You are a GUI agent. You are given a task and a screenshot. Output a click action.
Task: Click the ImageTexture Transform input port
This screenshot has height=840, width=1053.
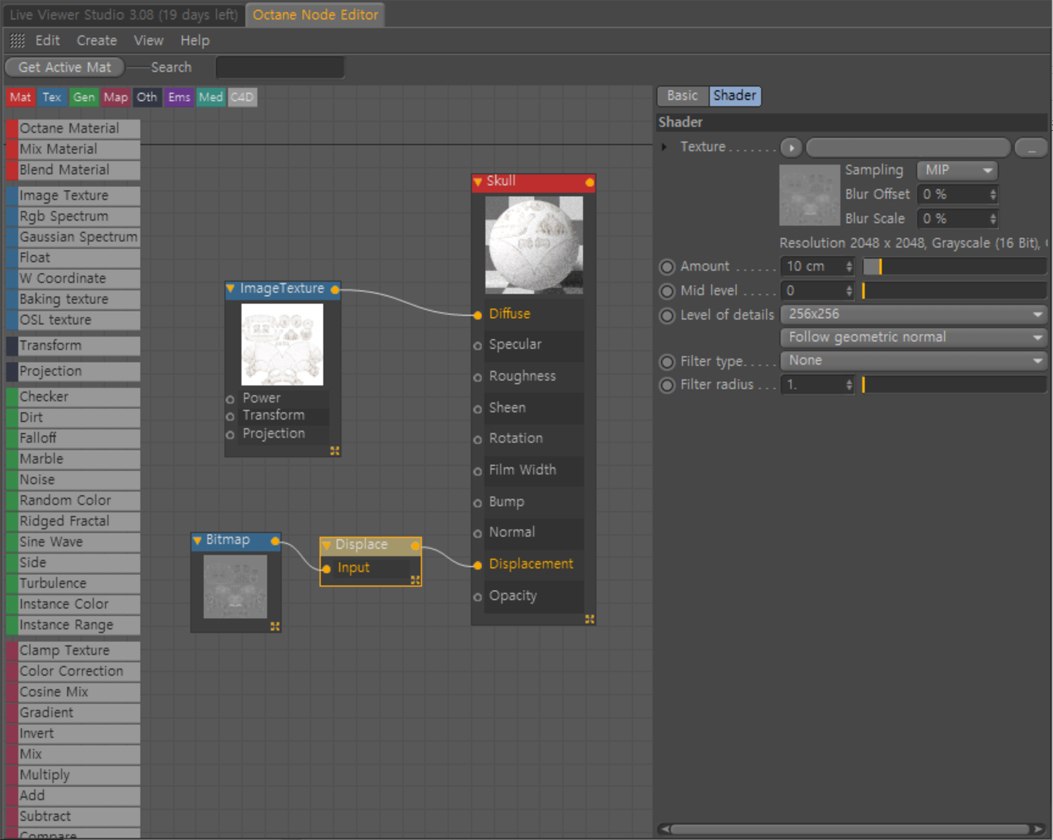230,416
